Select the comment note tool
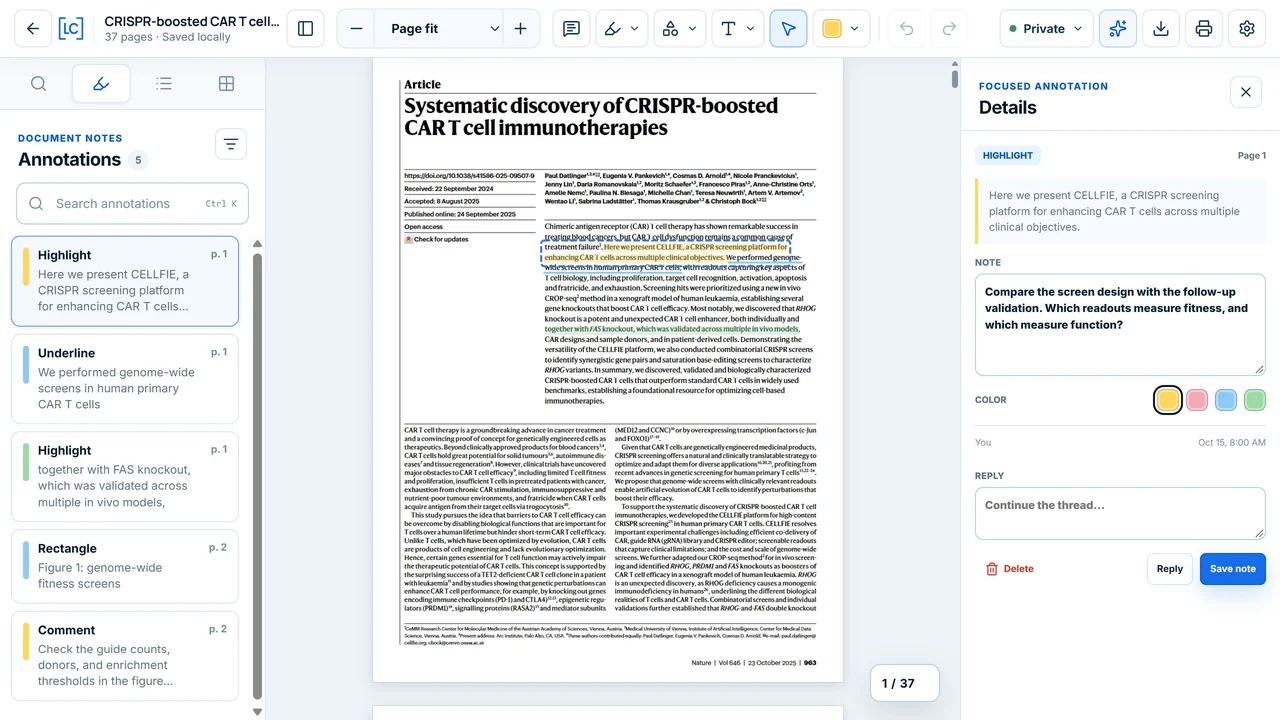The width and height of the screenshot is (1280, 720). point(571,29)
